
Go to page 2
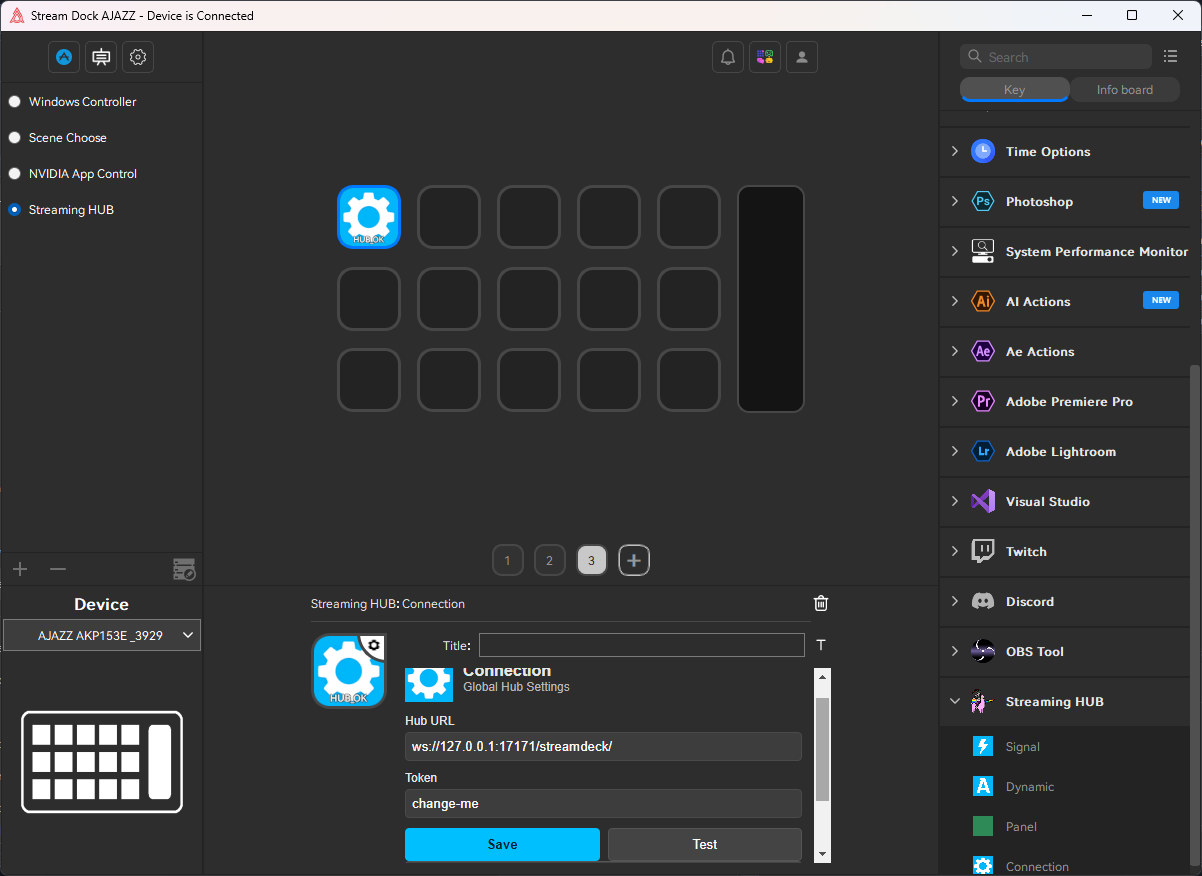[x=550, y=560]
